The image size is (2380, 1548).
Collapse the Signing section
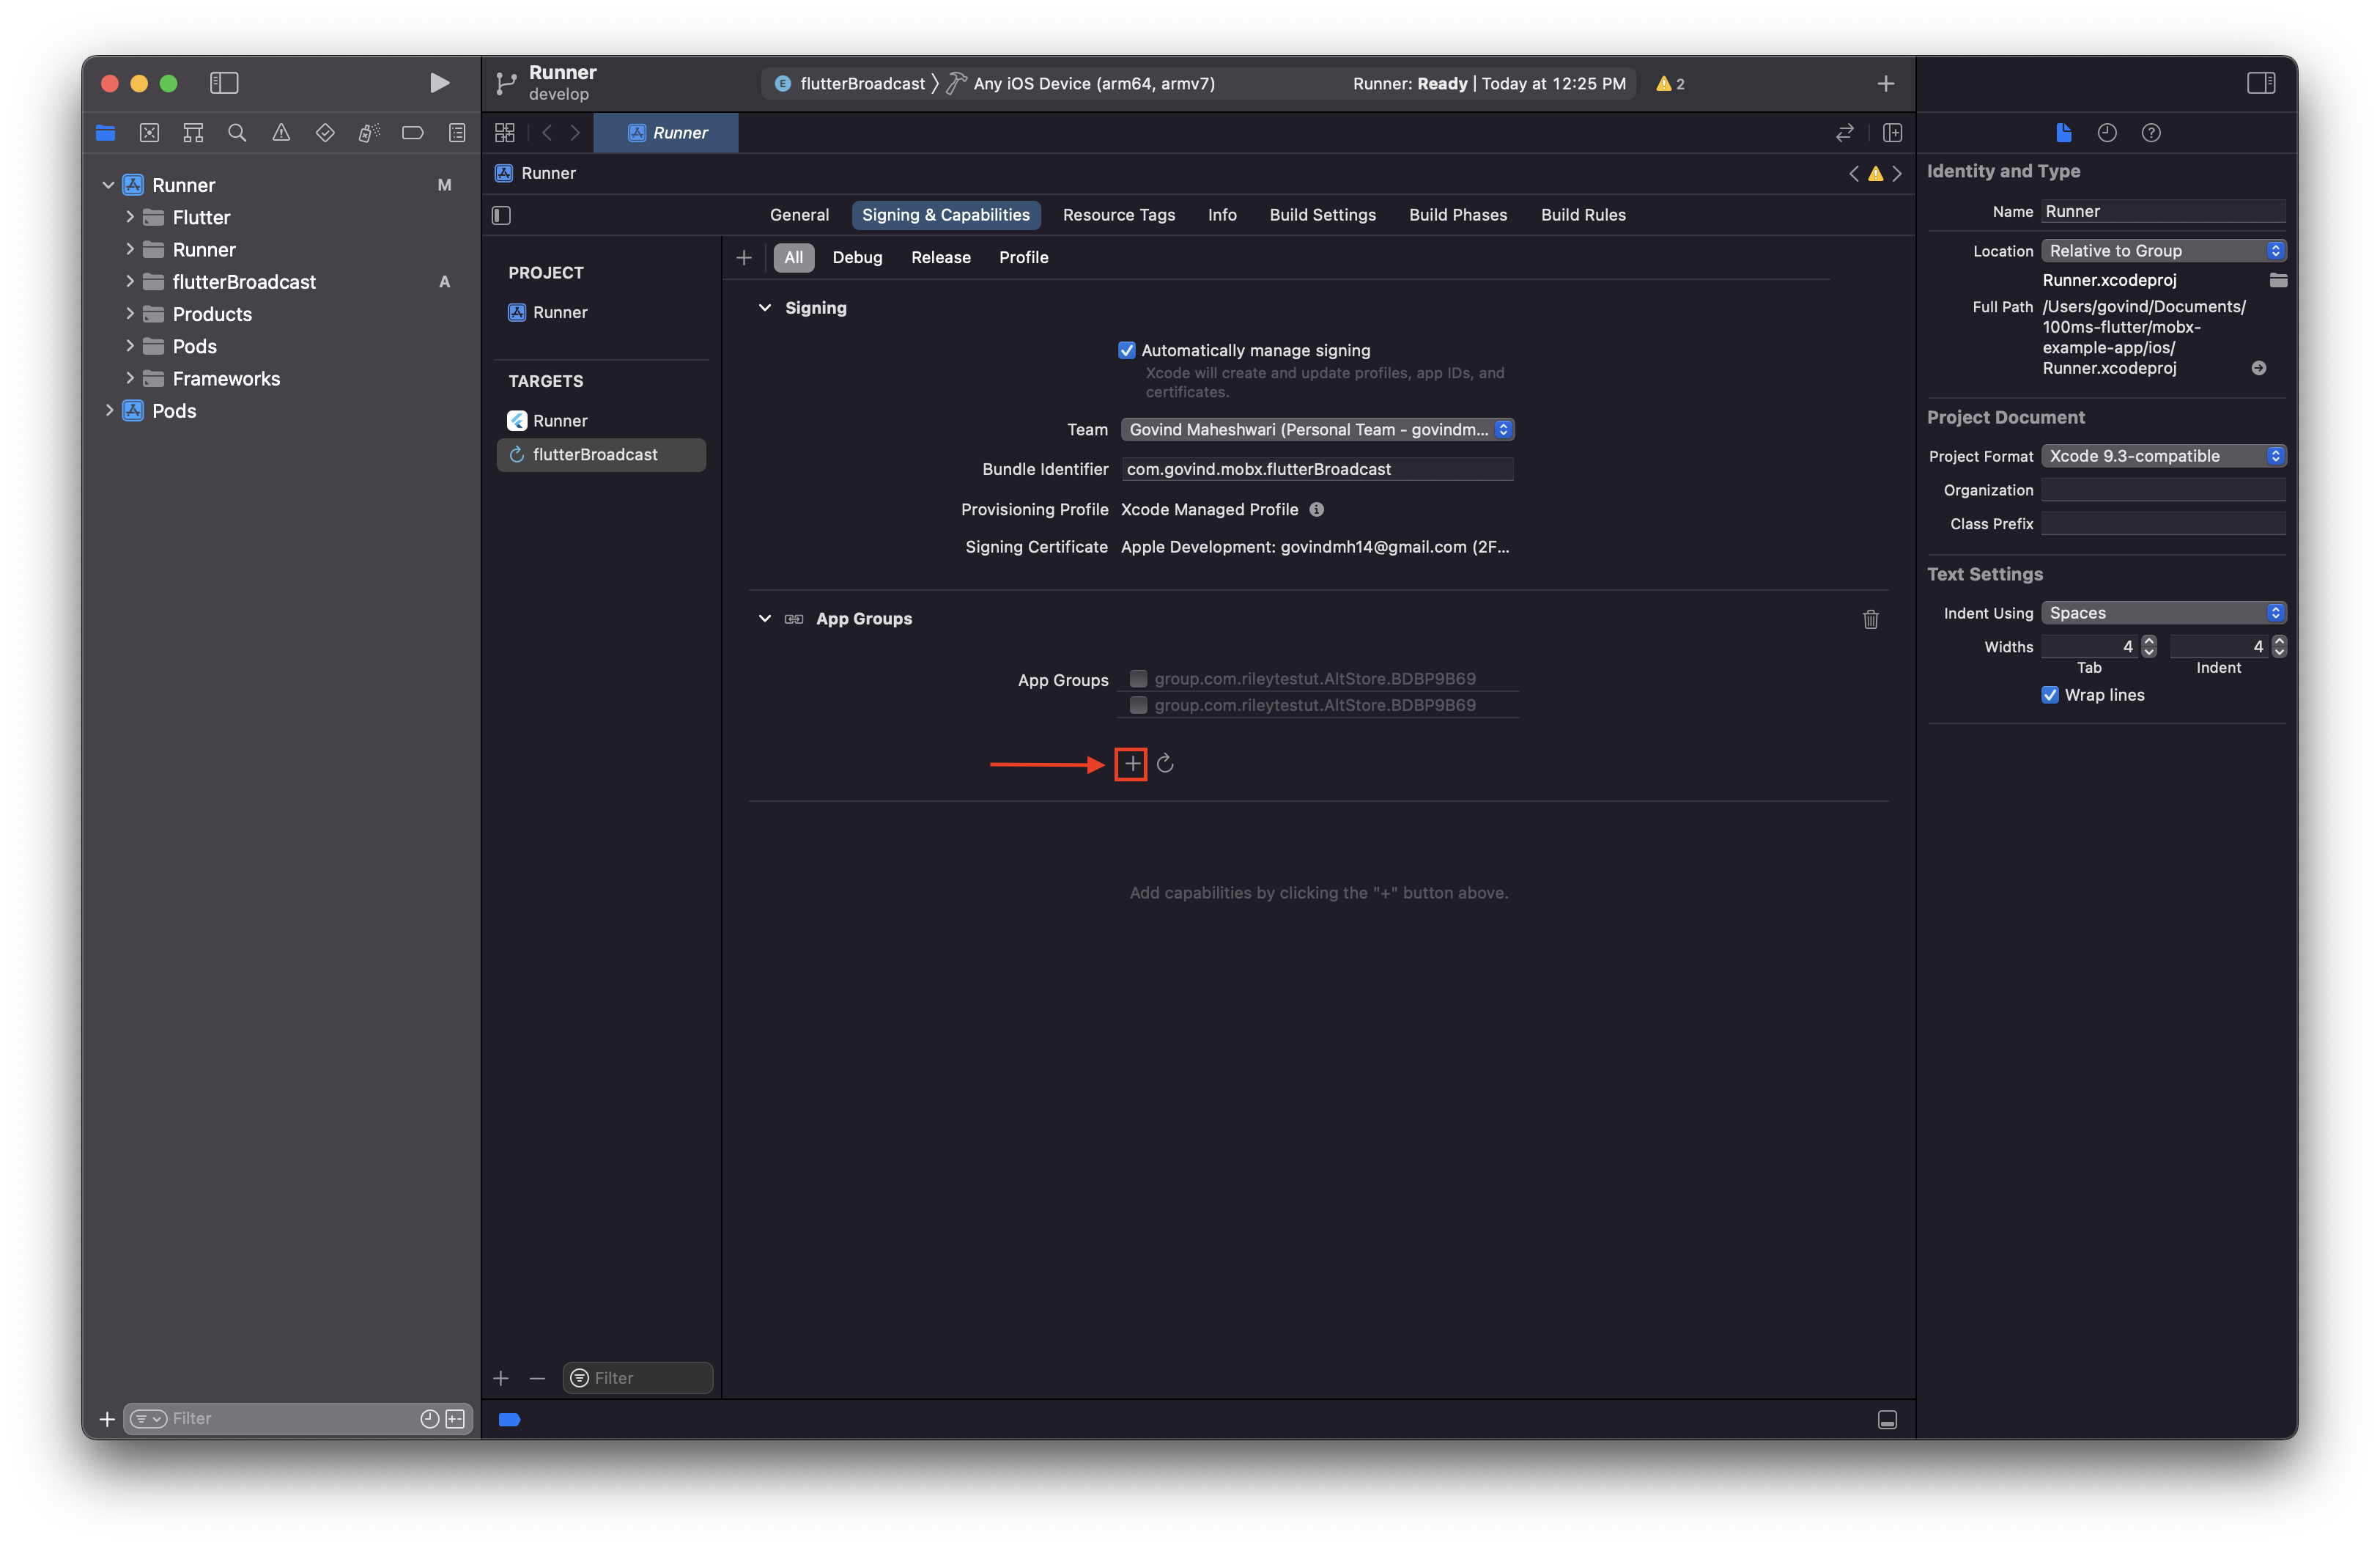pyautogui.click(x=765, y=307)
